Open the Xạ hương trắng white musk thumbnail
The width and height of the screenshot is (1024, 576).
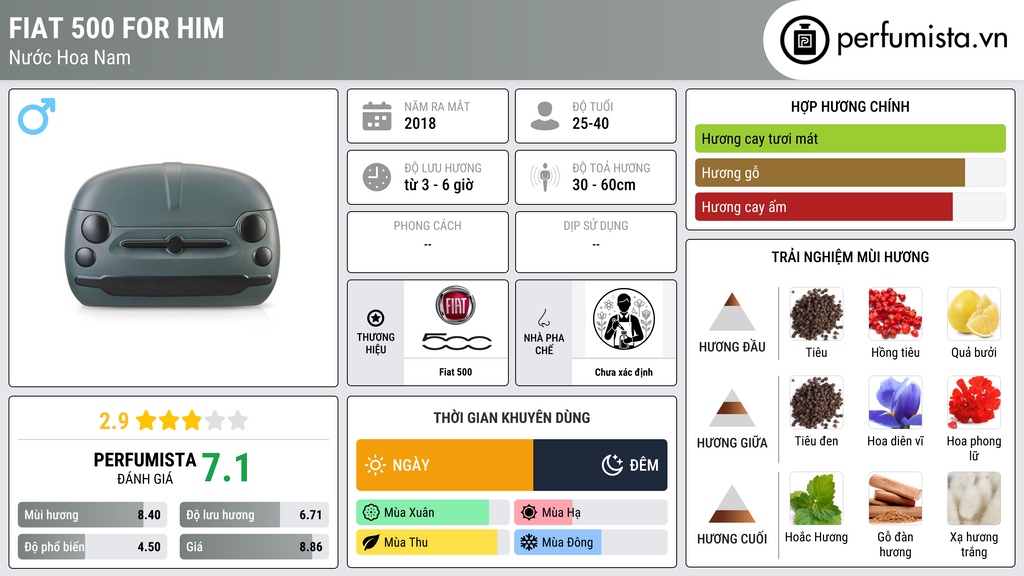pyautogui.click(x=974, y=498)
